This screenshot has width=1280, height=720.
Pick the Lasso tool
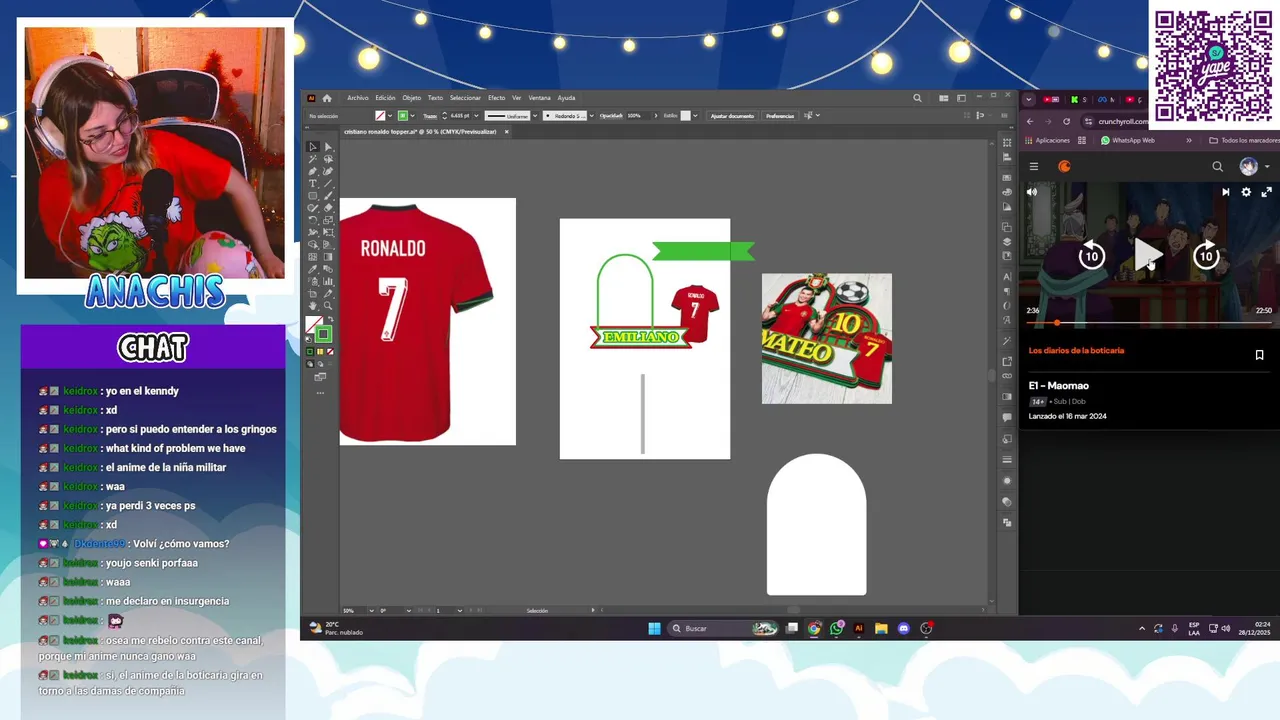pyautogui.click(x=328, y=159)
